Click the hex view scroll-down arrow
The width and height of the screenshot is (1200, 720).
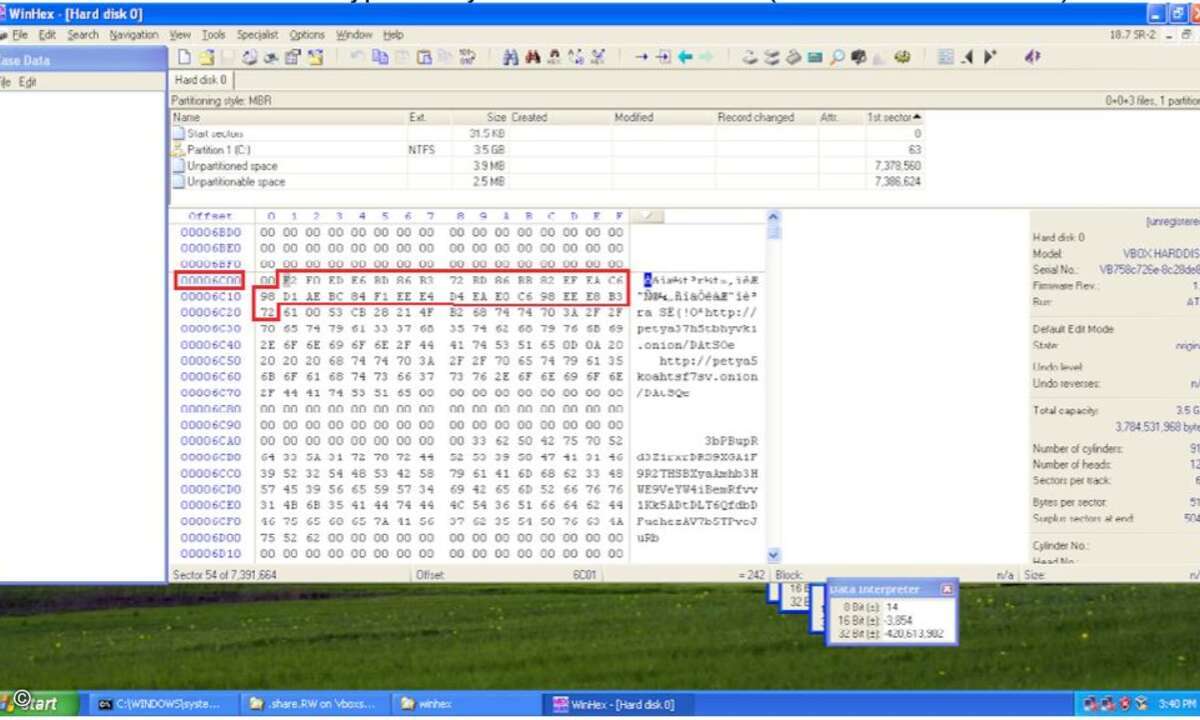click(x=773, y=554)
